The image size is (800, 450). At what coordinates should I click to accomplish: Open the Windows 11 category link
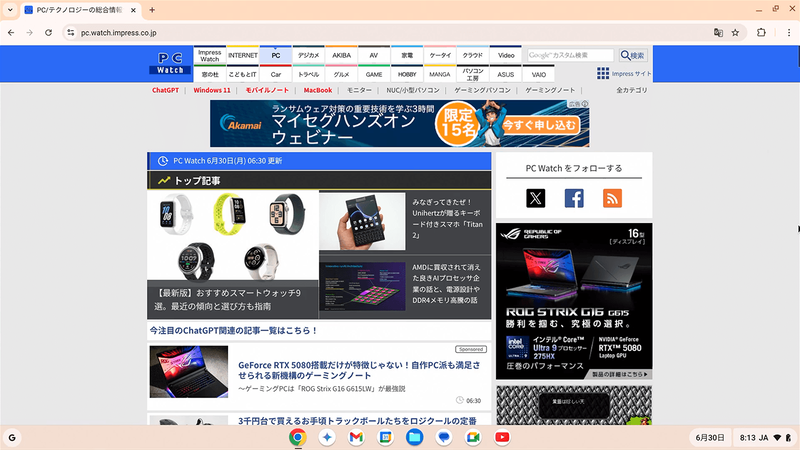coord(212,90)
